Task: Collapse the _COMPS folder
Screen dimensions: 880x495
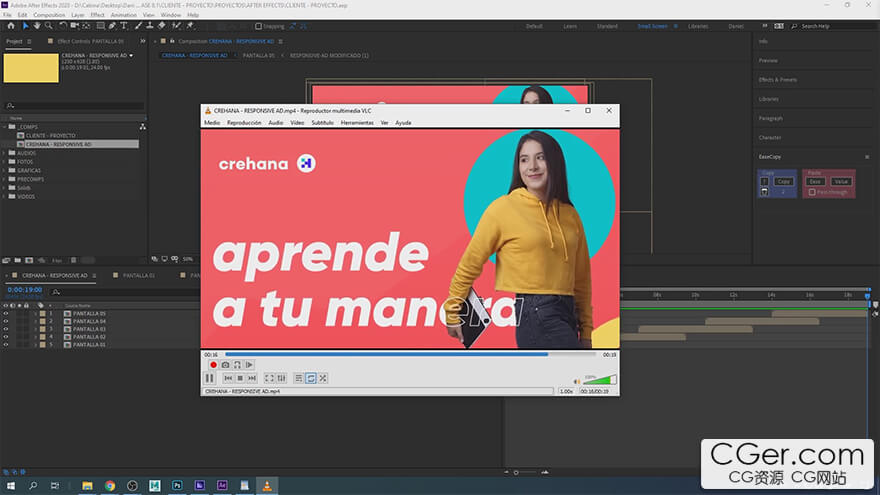Action: point(4,127)
